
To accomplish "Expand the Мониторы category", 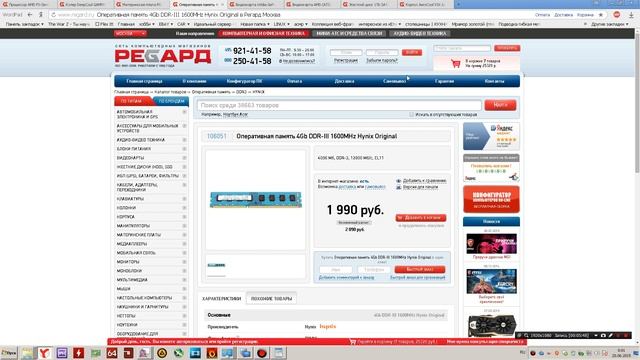I will pyautogui.click(x=184, y=262).
